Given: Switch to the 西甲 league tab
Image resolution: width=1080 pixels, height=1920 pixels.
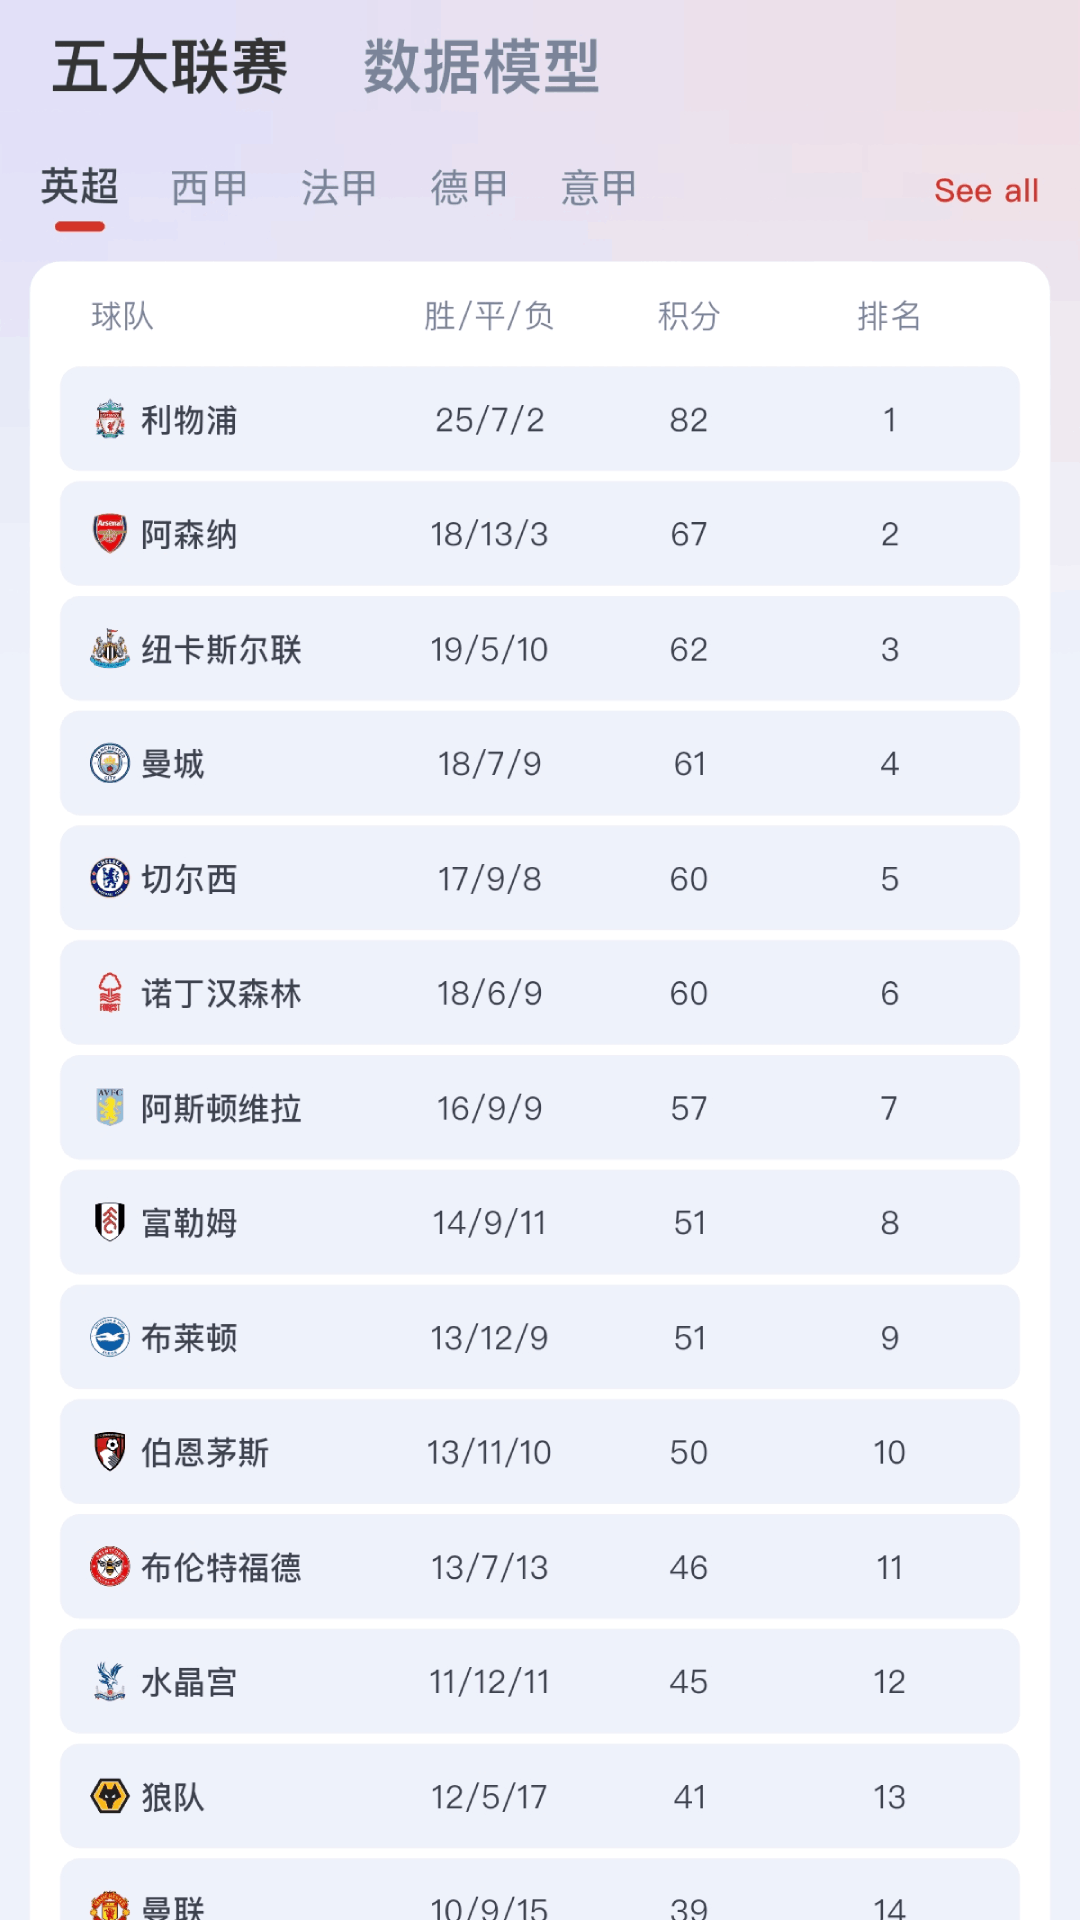Looking at the screenshot, I should pos(209,188).
